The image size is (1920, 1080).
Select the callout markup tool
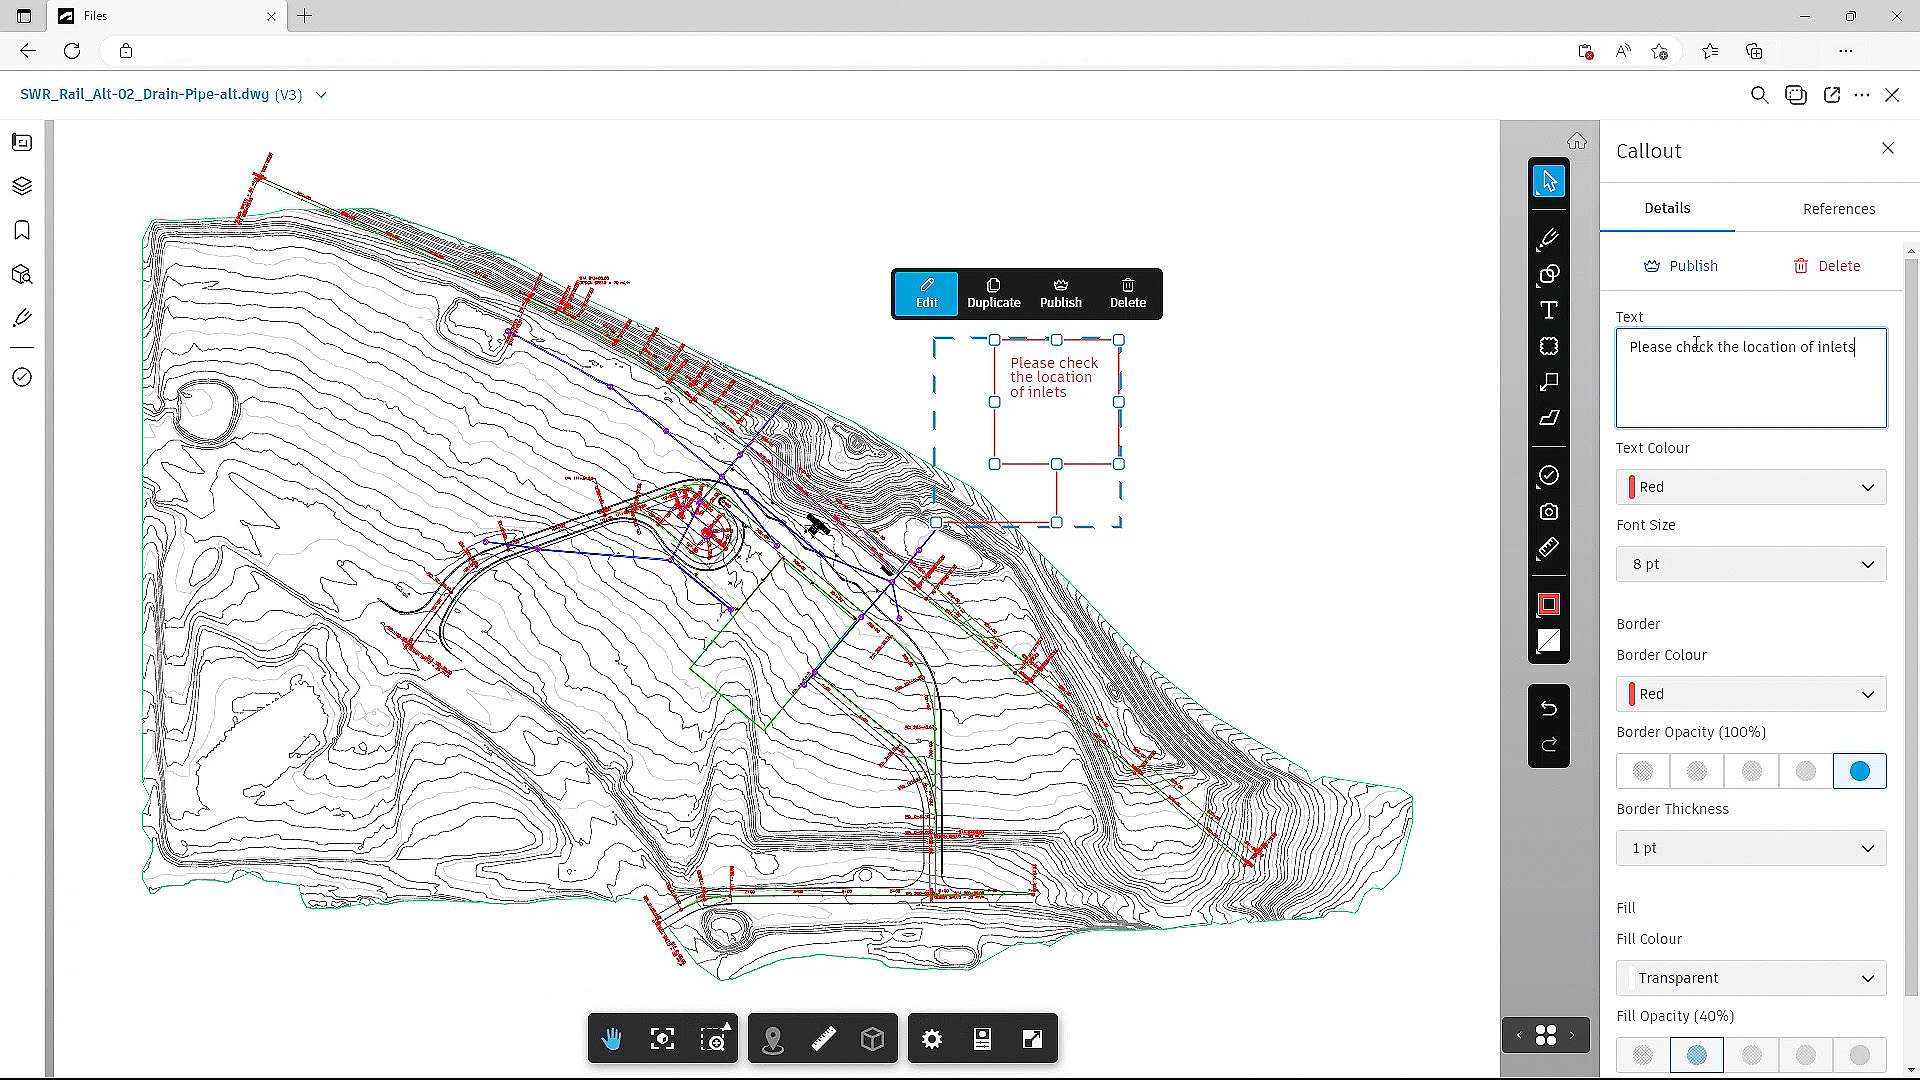tap(1549, 382)
